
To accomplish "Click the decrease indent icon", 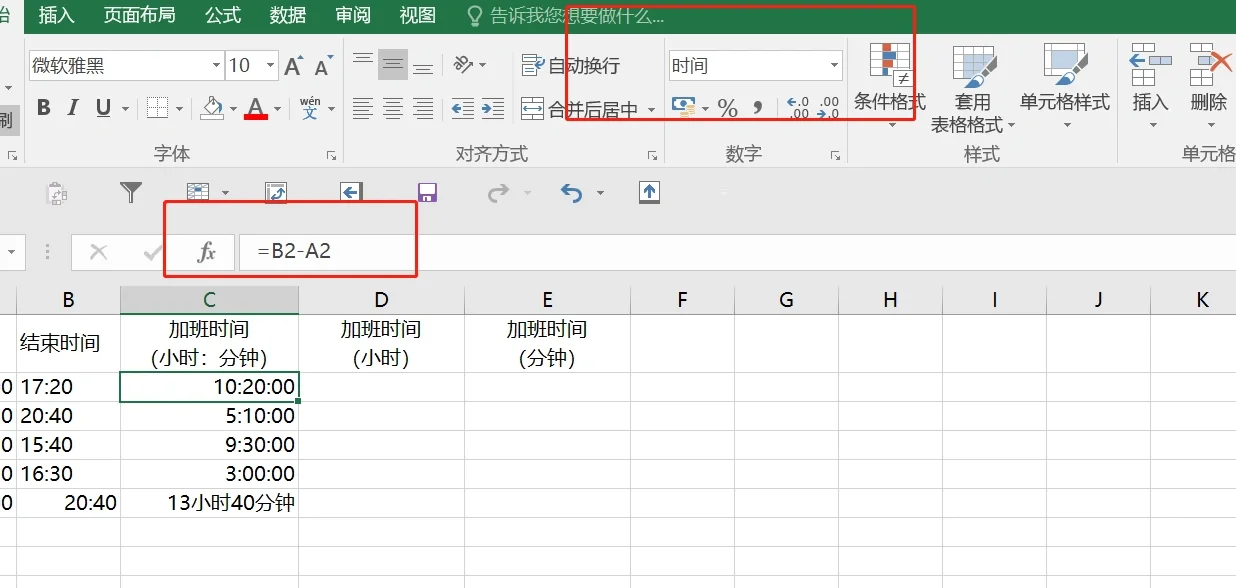I will [462, 108].
